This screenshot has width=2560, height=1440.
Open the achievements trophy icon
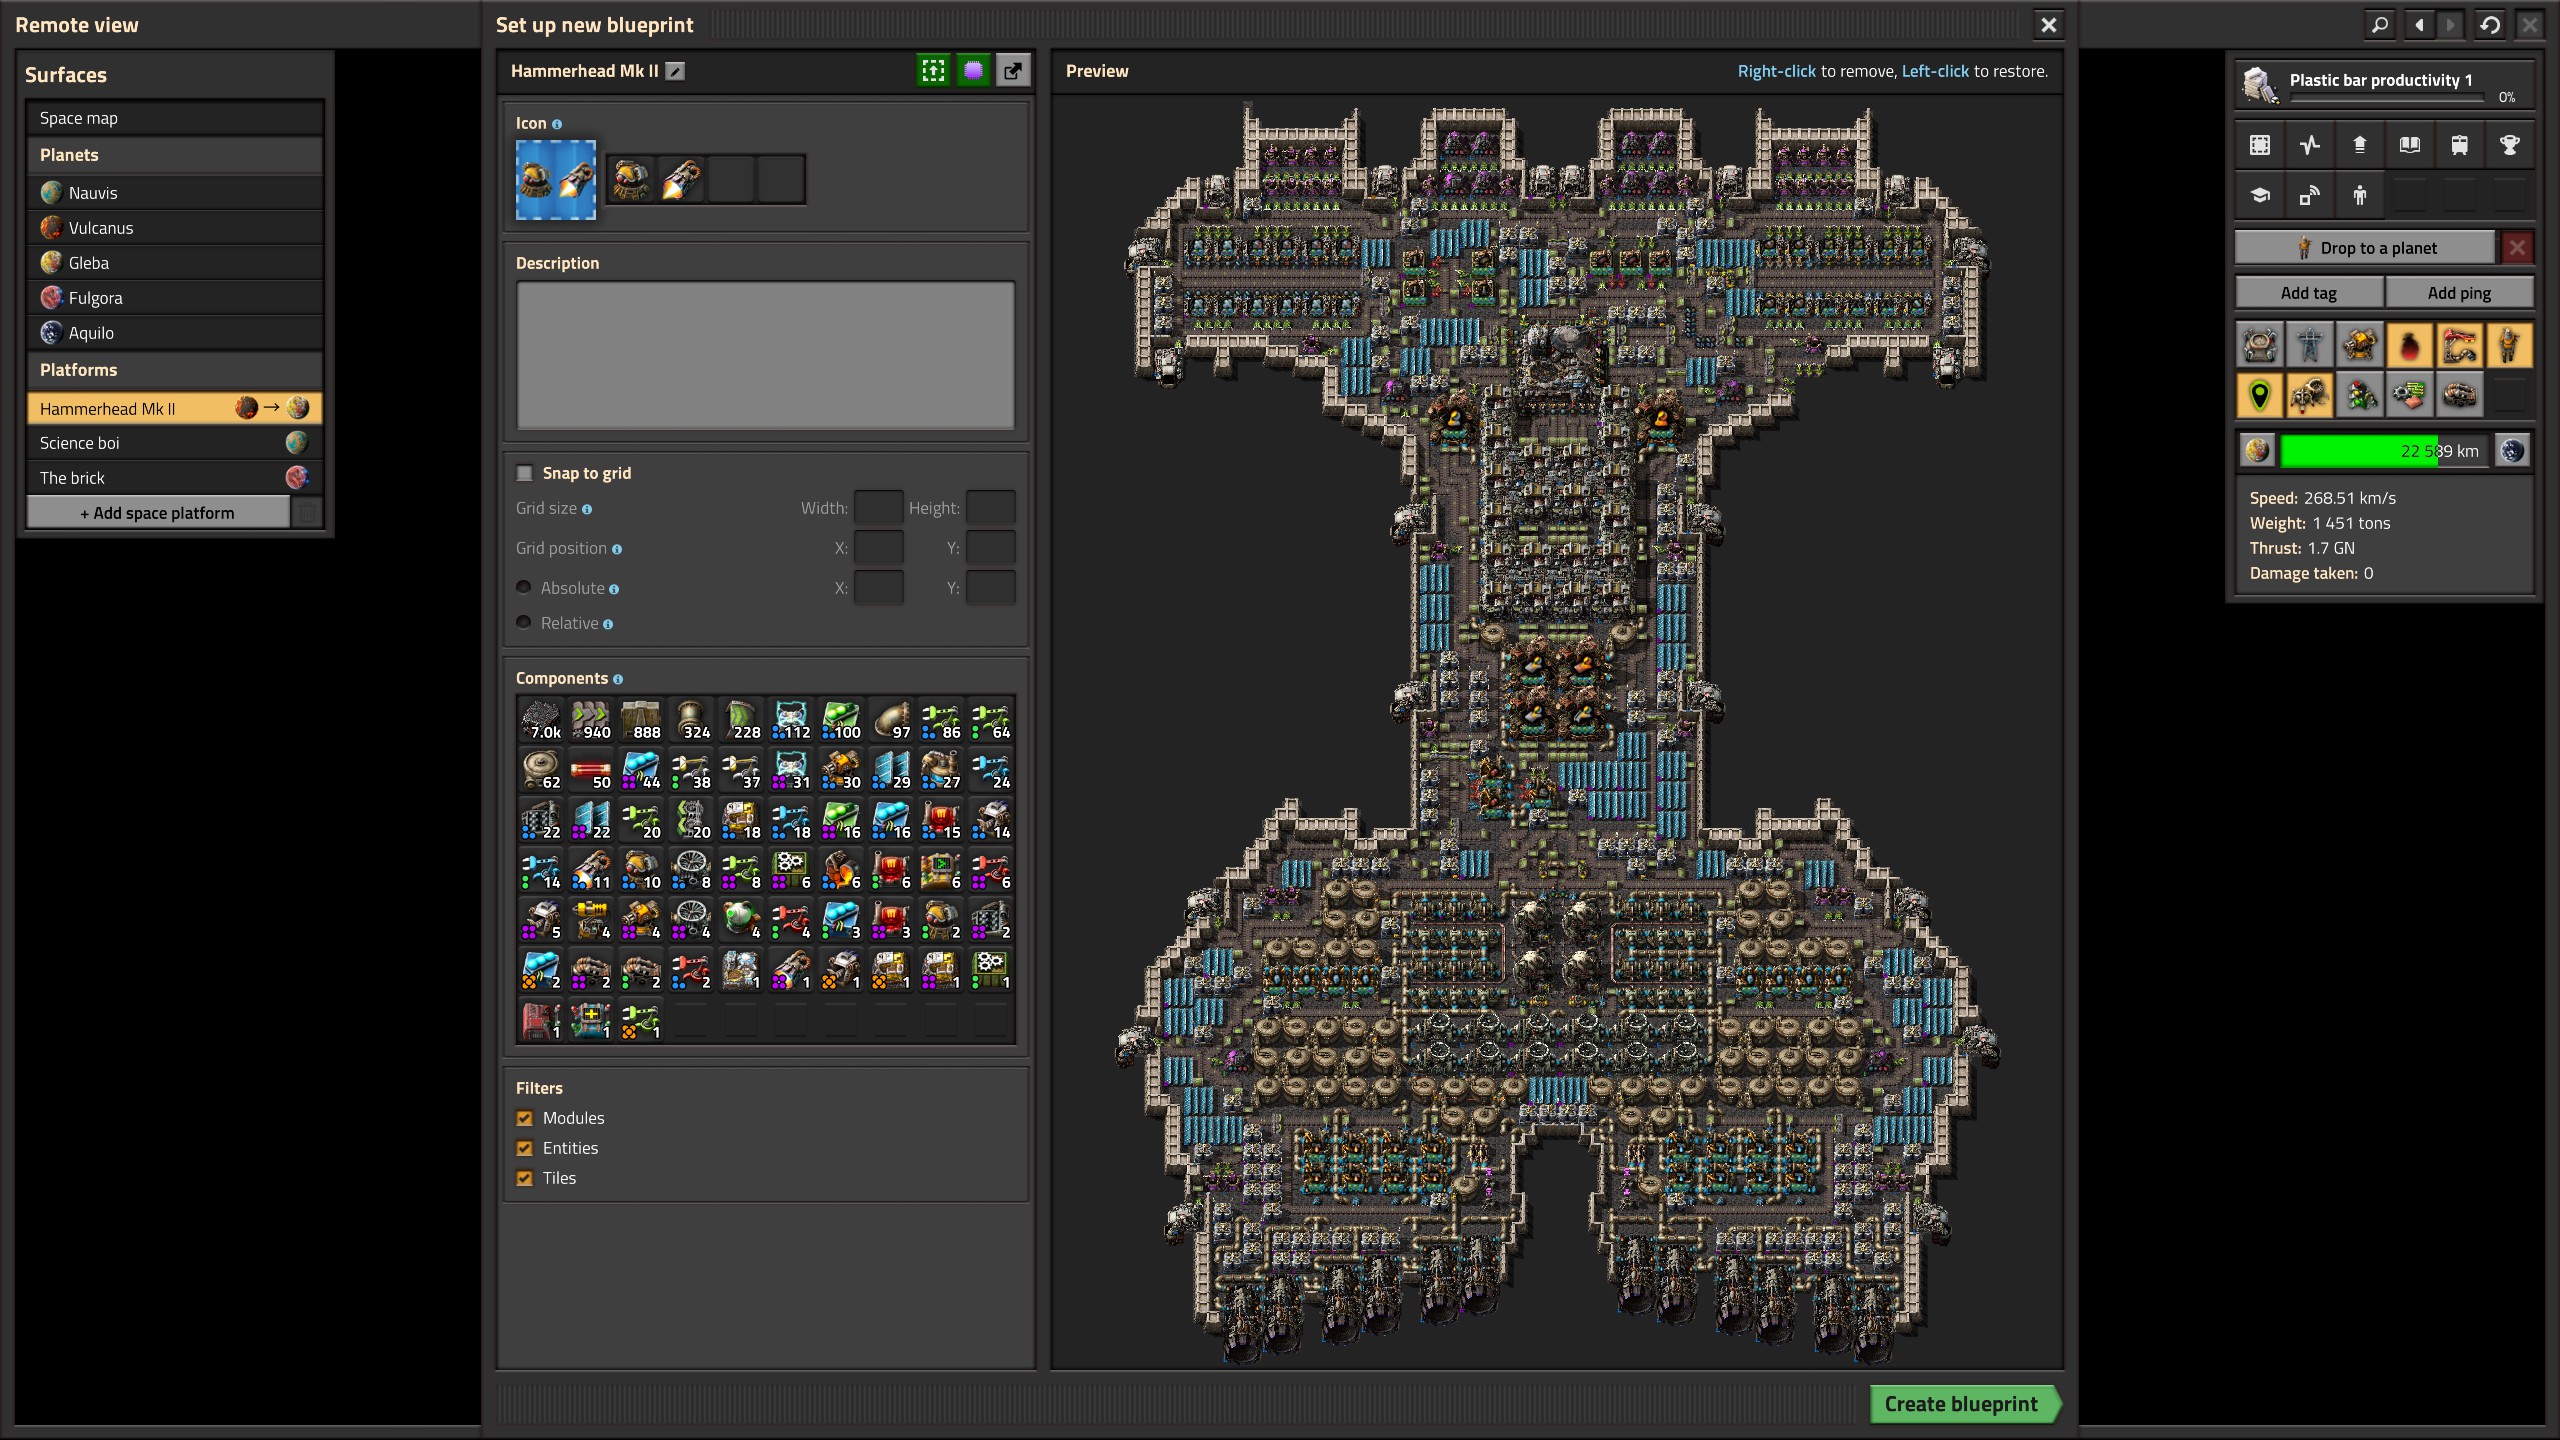tap(2509, 145)
